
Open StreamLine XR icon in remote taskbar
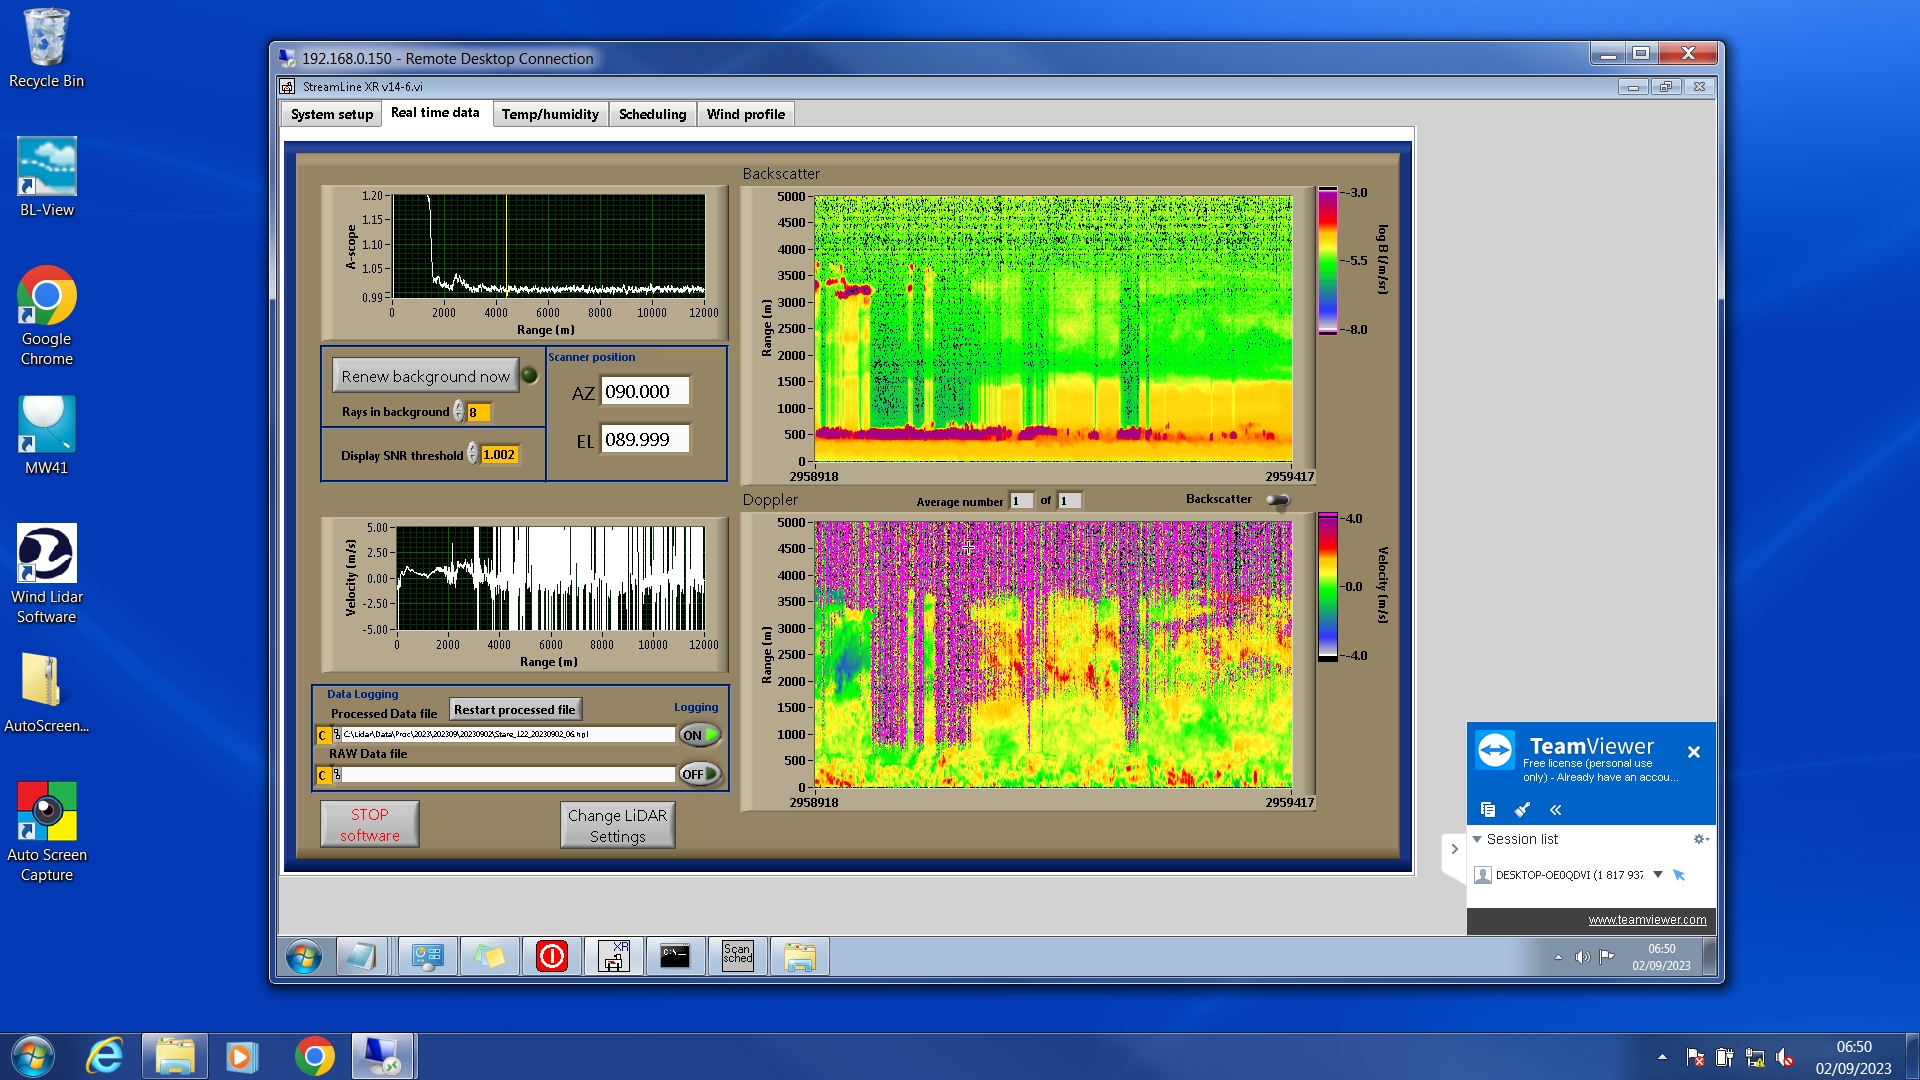[x=614, y=957]
